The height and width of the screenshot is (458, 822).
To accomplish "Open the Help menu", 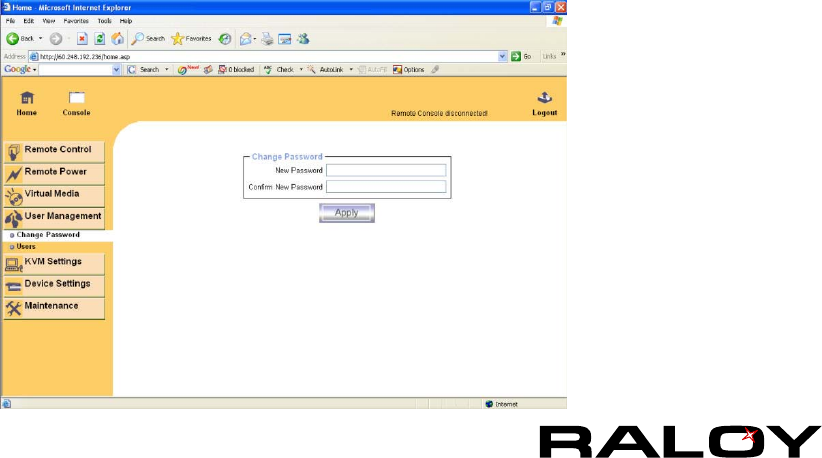I will click(x=126, y=21).
